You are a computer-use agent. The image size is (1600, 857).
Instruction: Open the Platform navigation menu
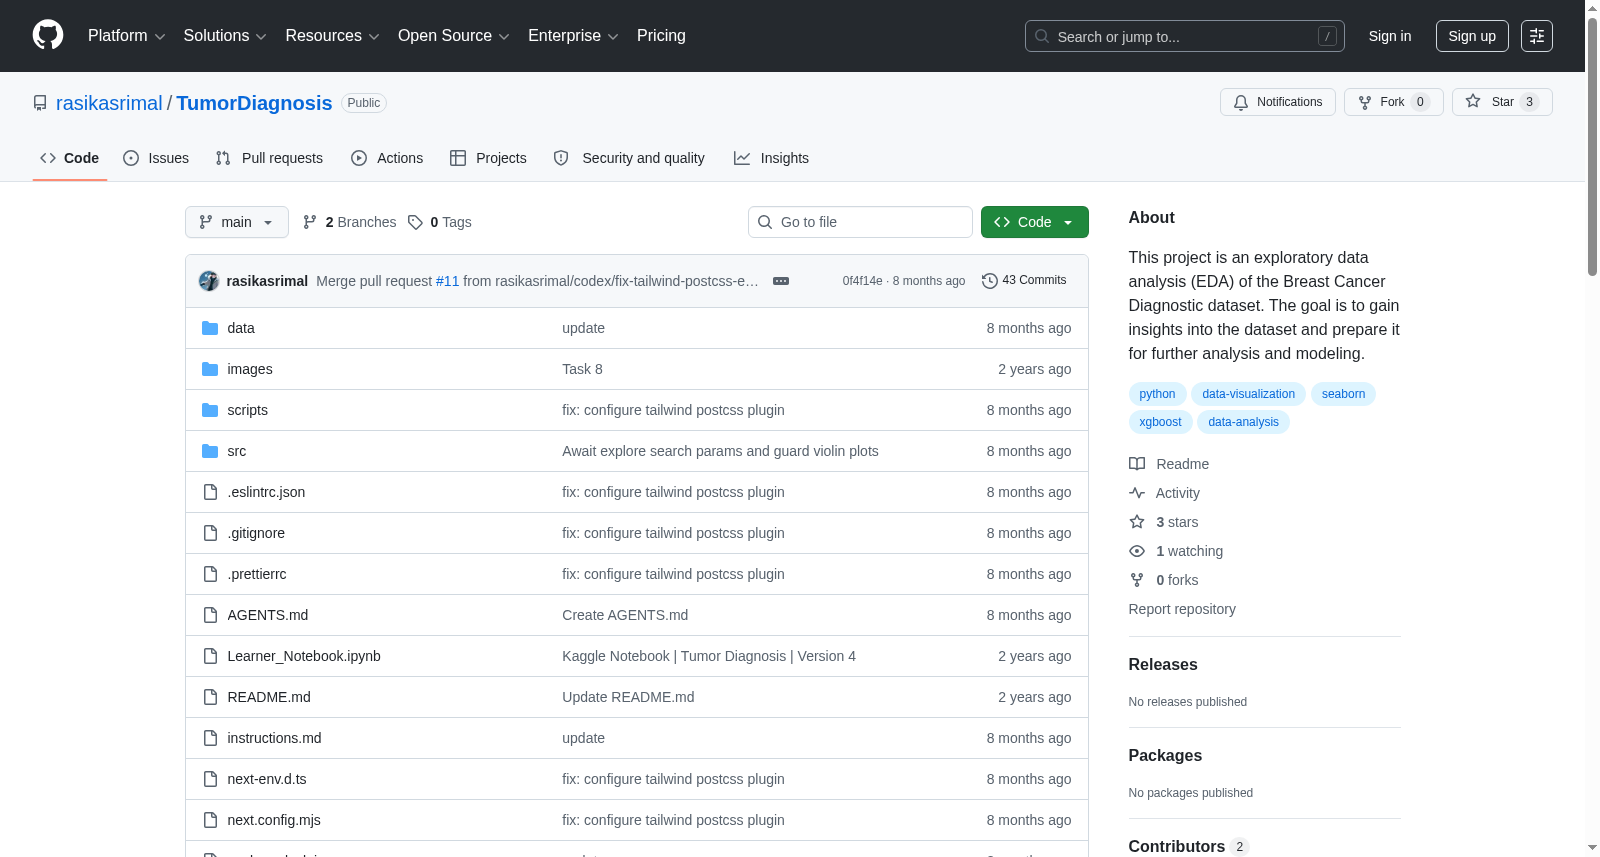coord(126,36)
